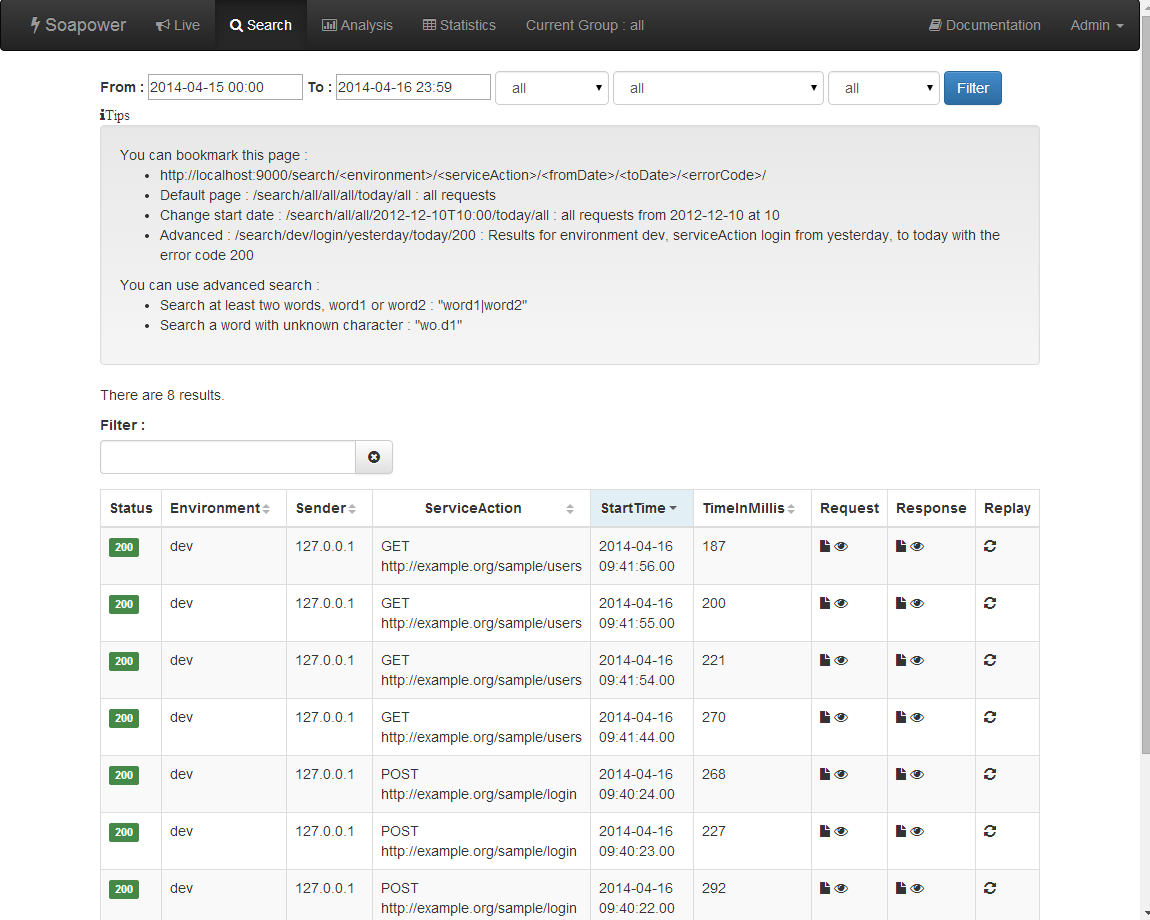Sort table by ServiceAction column
The width and height of the screenshot is (1150, 920).
pyautogui.click(x=481, y=508)
